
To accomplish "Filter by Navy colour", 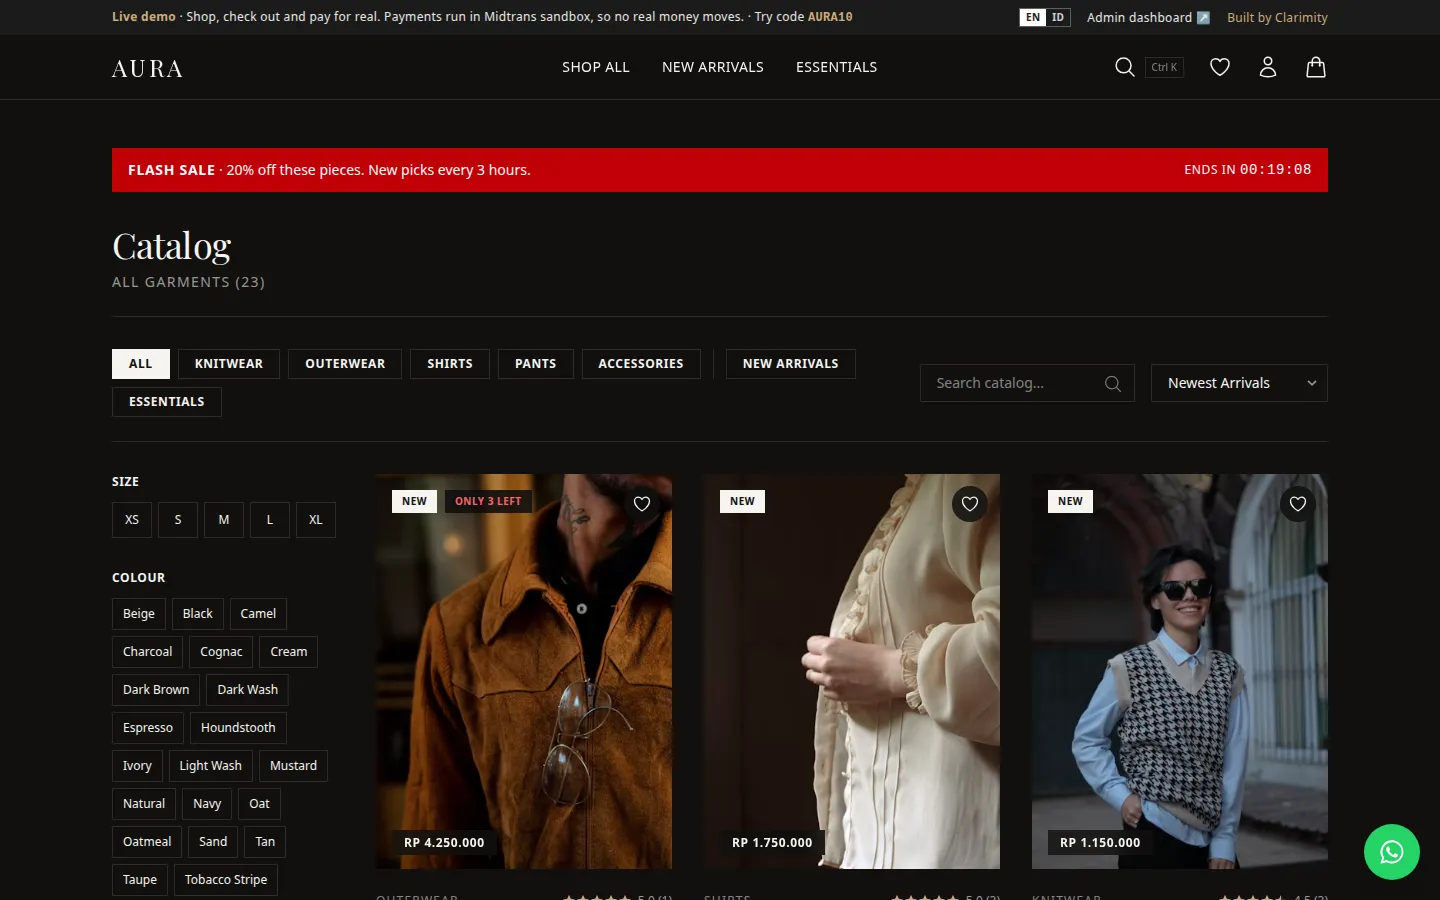I will (x=207, y=804).
